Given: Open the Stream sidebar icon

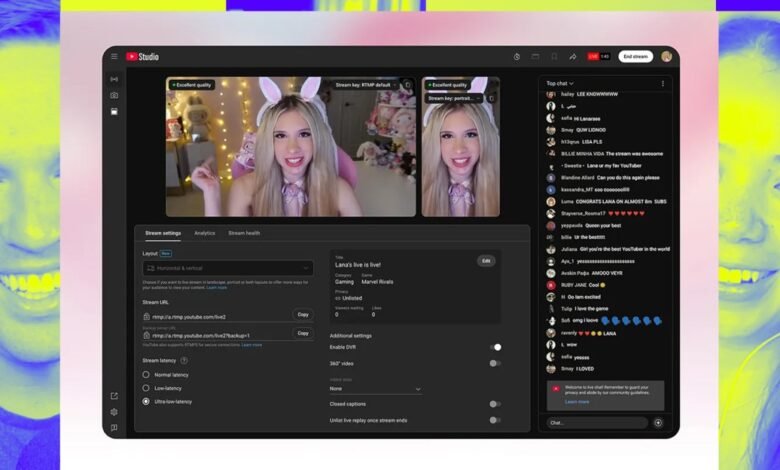Looking at the screenshot, I should pos(114,79).
